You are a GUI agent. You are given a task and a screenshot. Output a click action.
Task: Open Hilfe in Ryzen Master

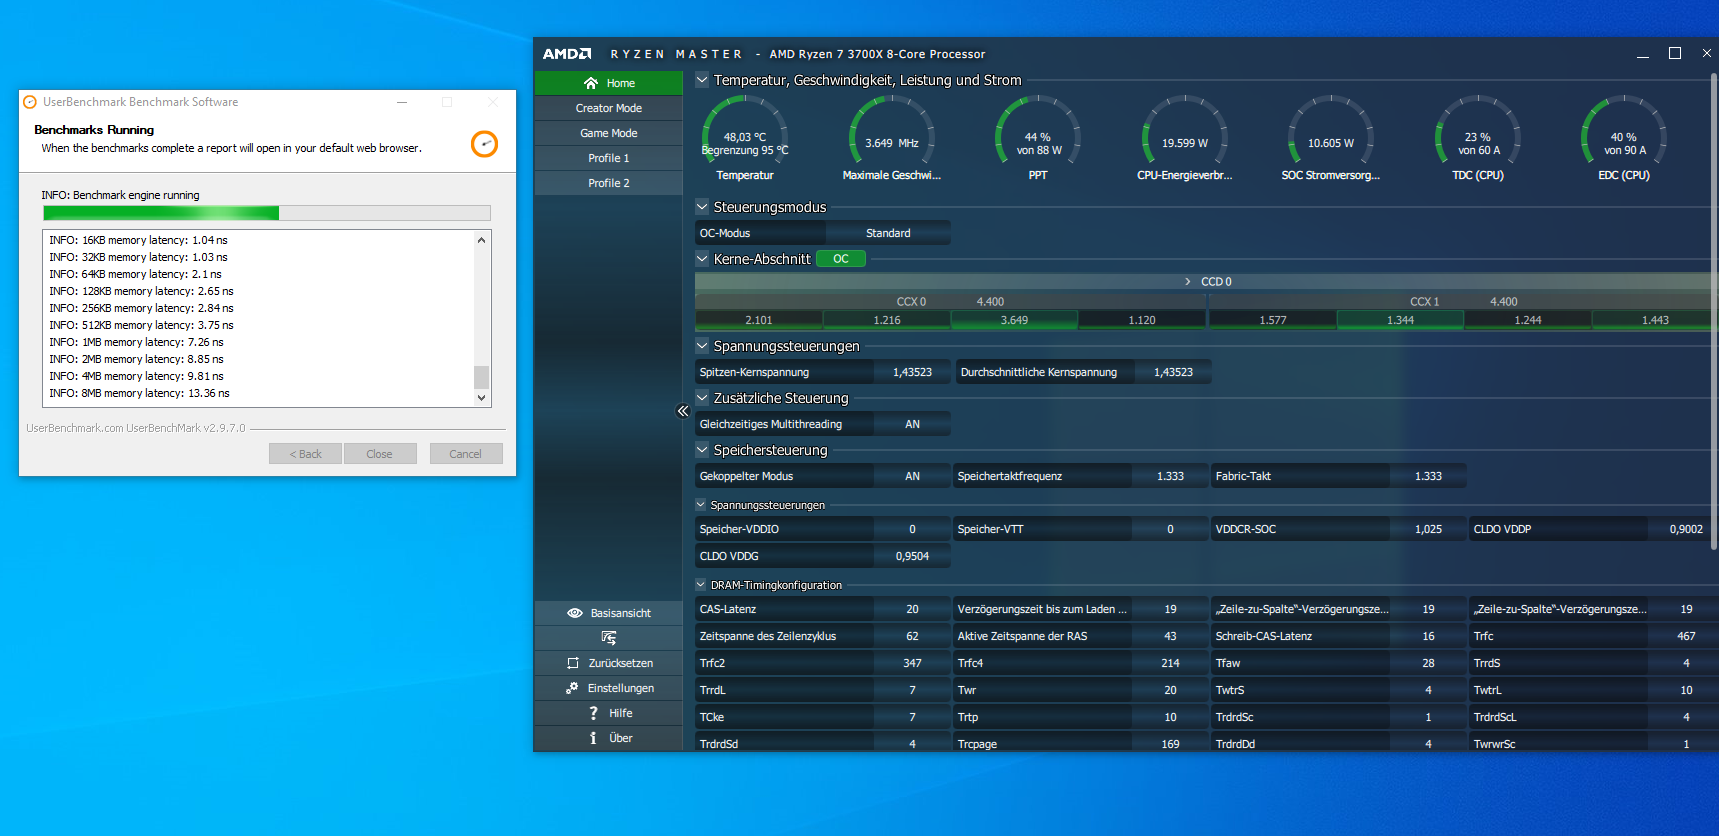(609, 713)
